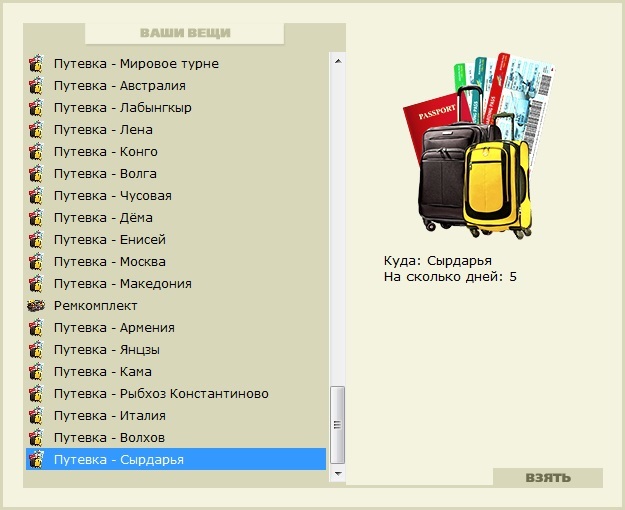
Task: Click the list scrollbar thumb
Action: tap(338, 425)
